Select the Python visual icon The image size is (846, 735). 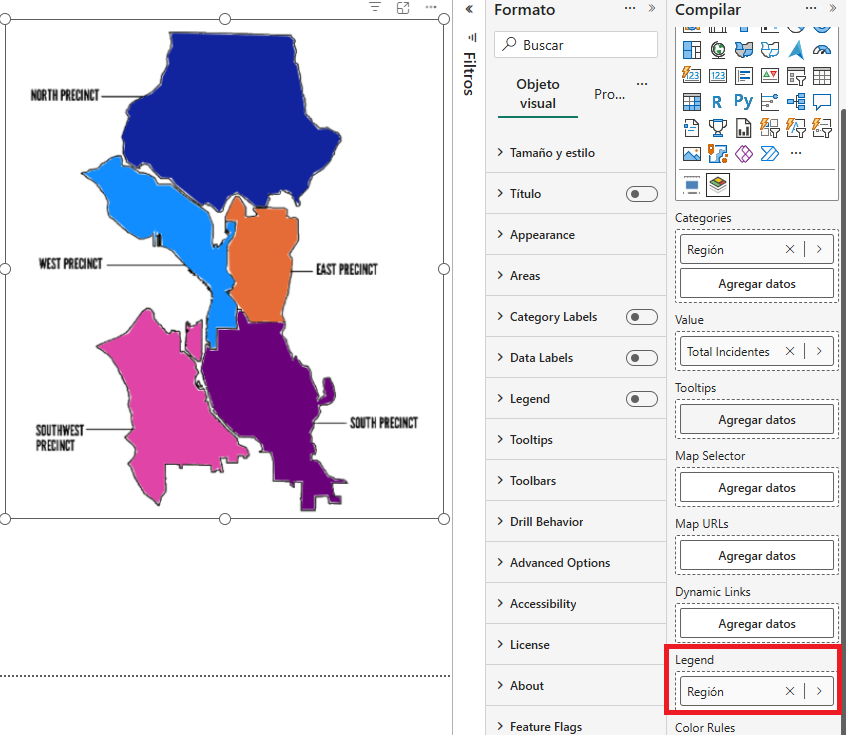(743, 102)
